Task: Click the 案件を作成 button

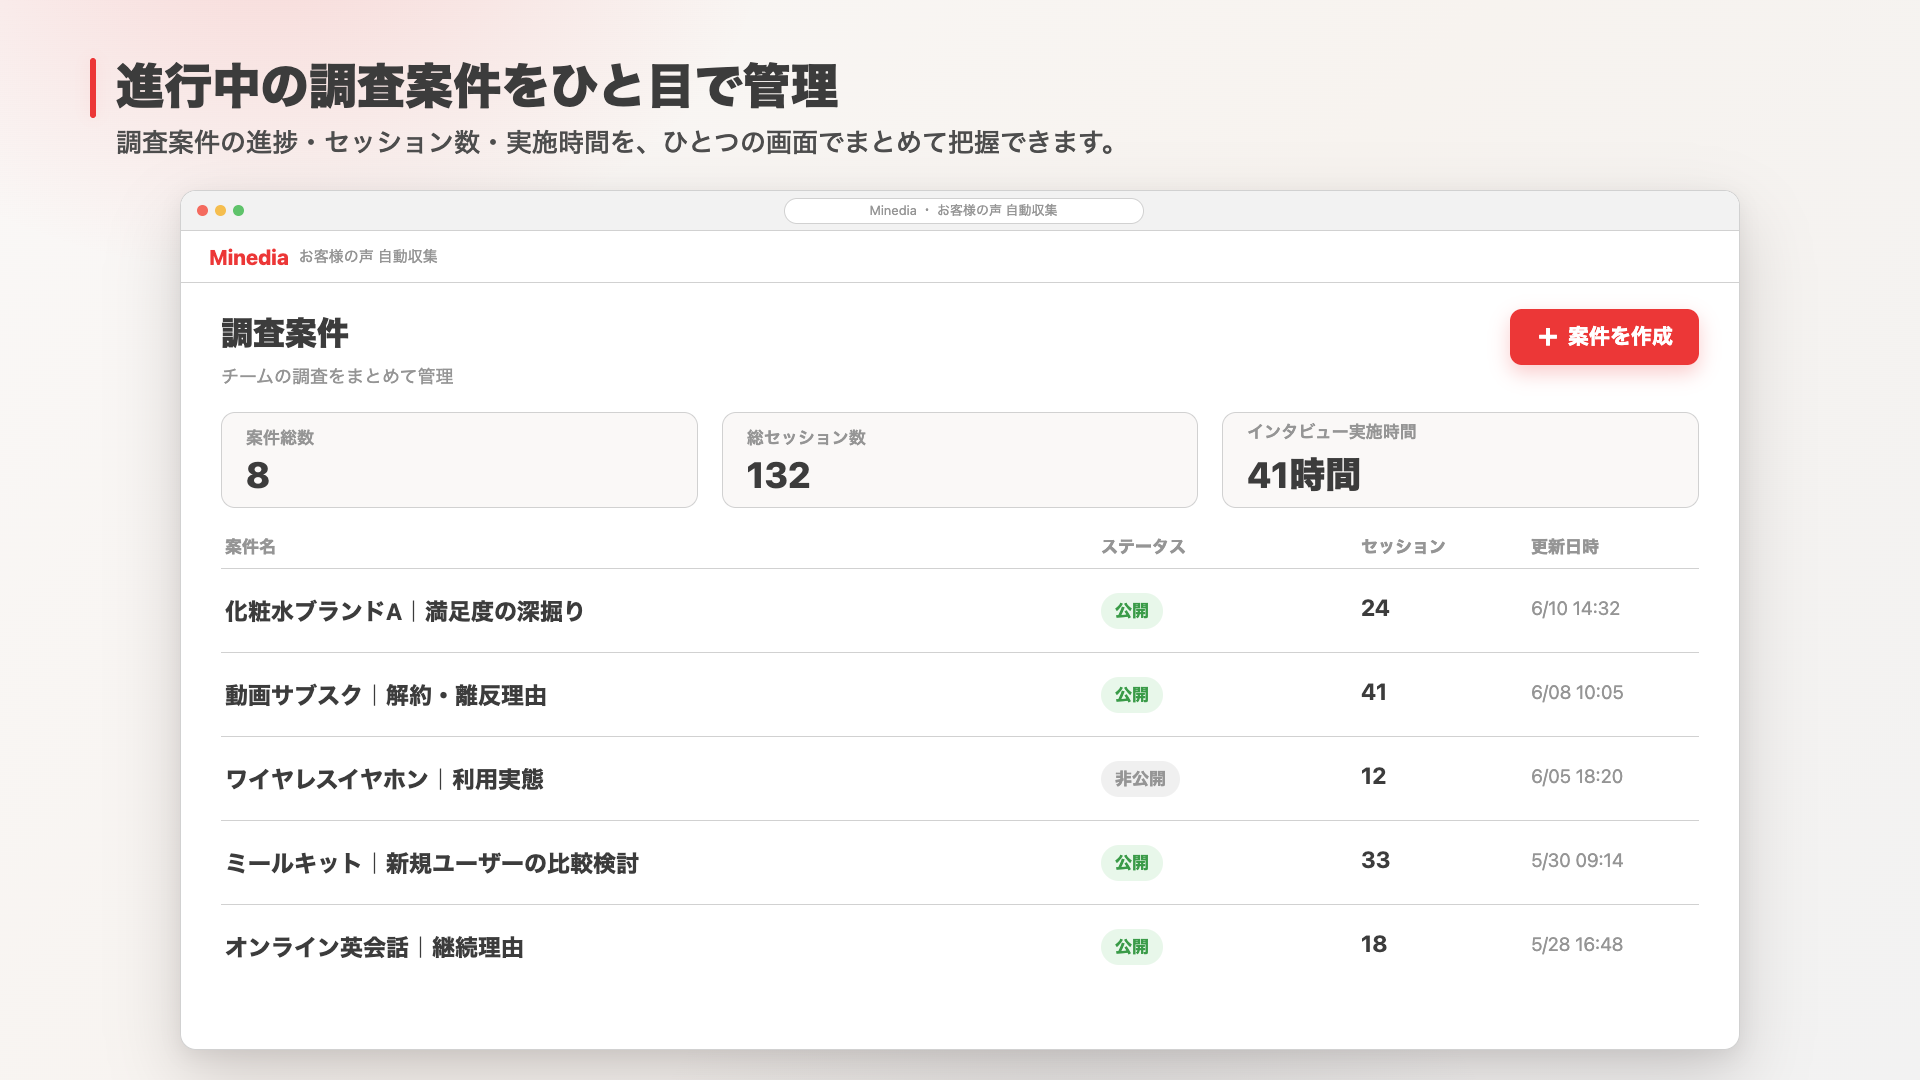Action: coord(1604,337)
